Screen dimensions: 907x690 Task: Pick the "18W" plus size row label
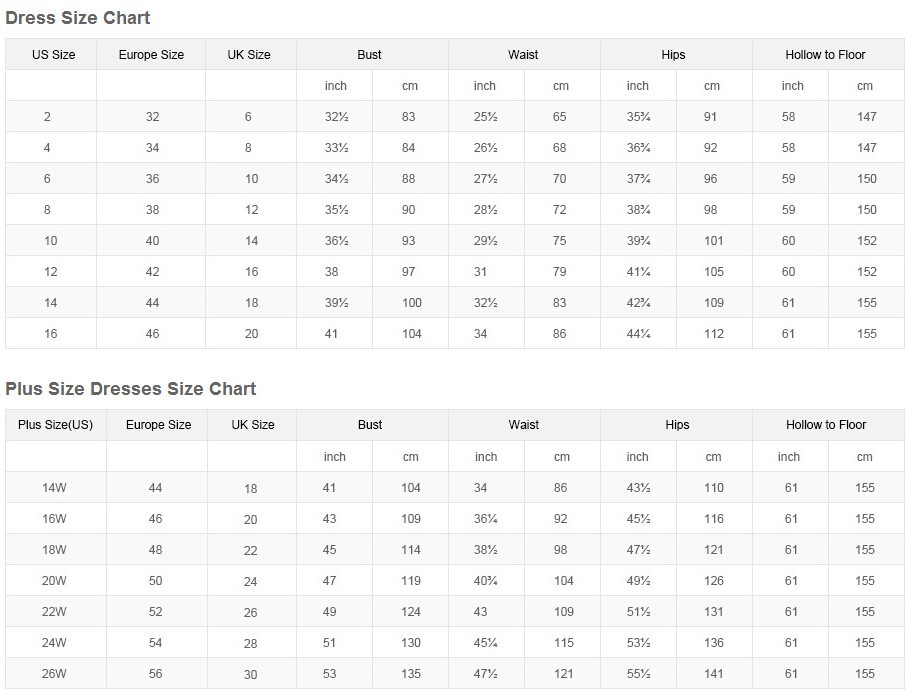pos(54,550)
